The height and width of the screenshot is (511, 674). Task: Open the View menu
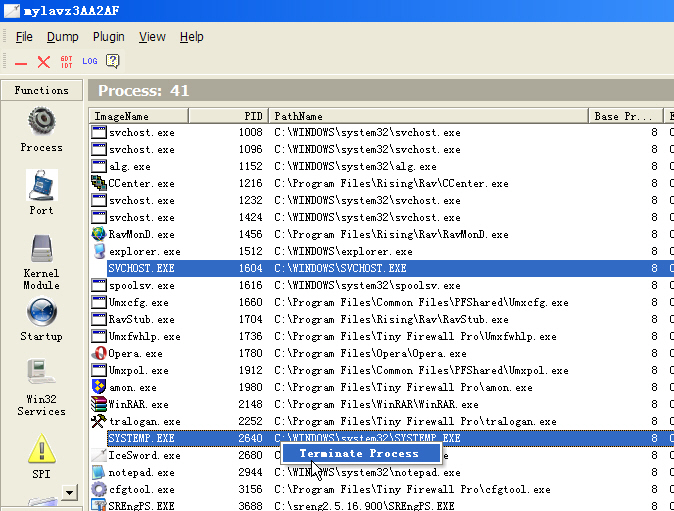(x=152, y=37)
